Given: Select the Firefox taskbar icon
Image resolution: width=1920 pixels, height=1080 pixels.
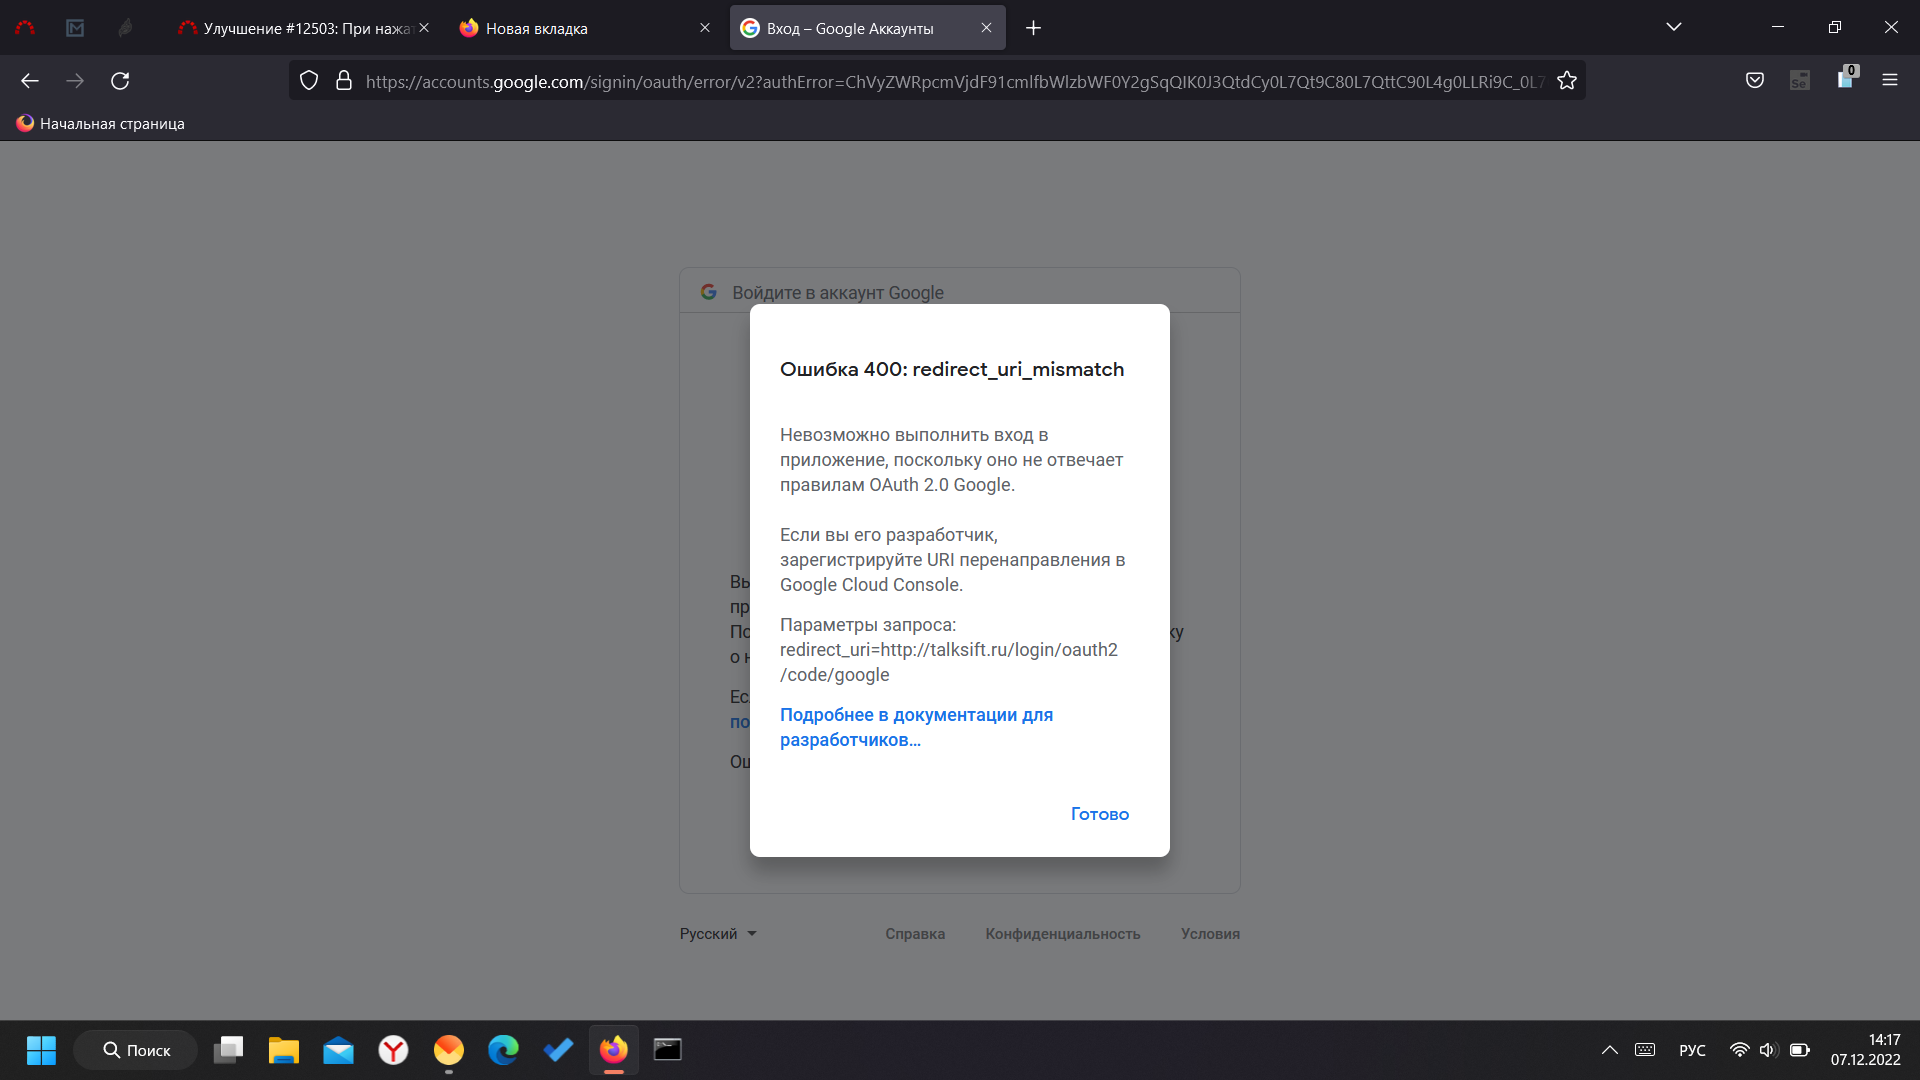Looking at the screenshot, I should [614, 1050].
